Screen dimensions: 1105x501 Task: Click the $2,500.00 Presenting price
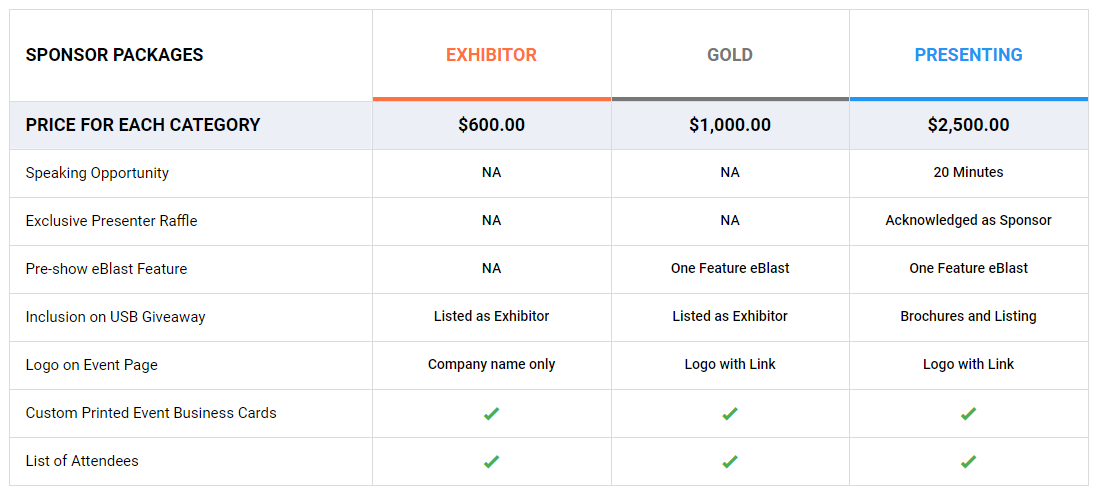[x=968, y=125]
